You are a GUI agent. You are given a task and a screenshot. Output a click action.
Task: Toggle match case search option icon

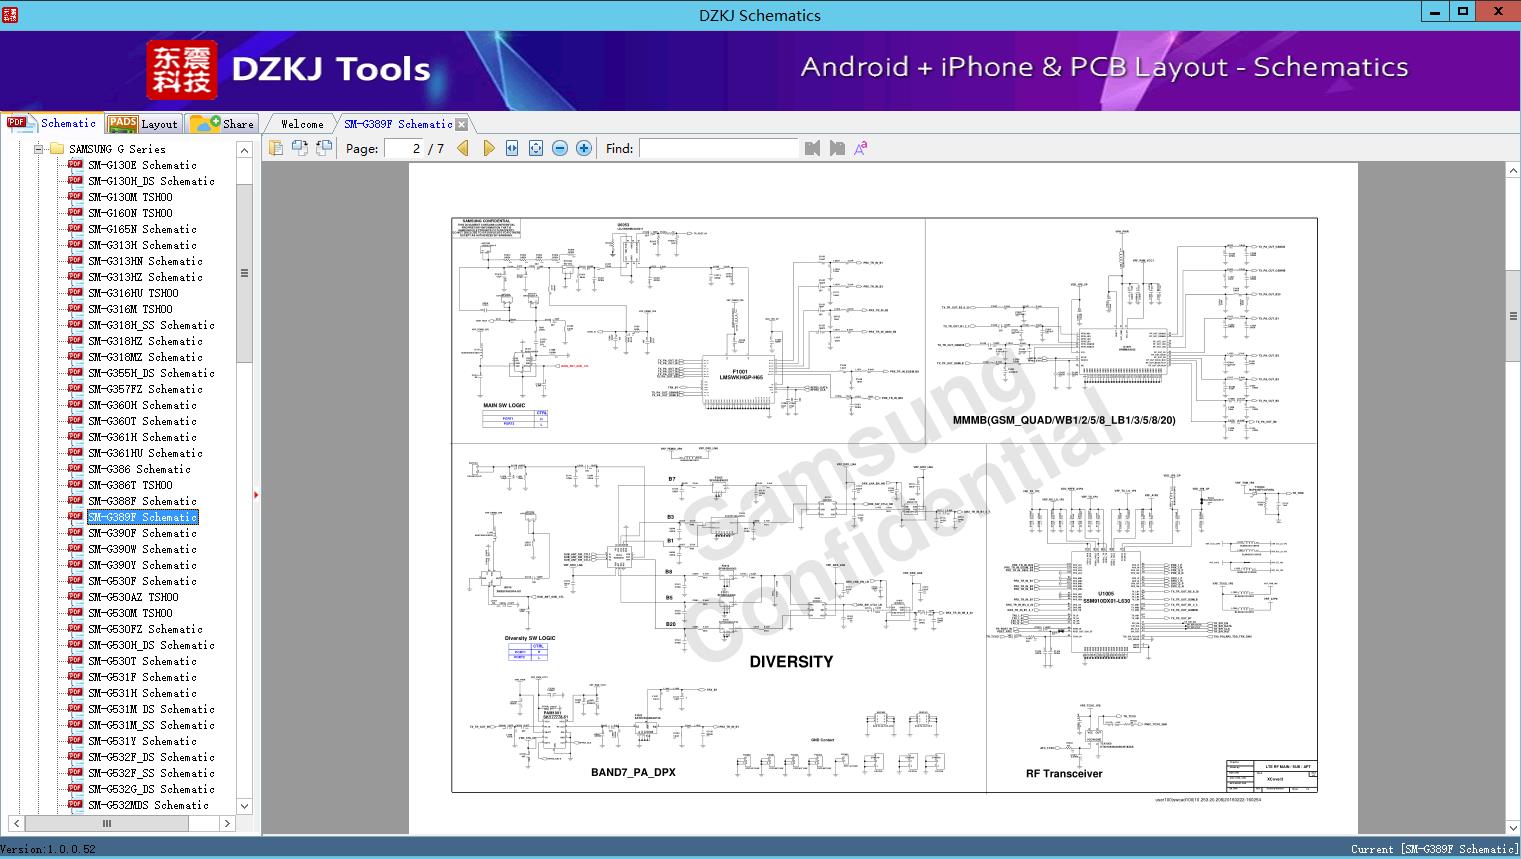click(861, 148)
